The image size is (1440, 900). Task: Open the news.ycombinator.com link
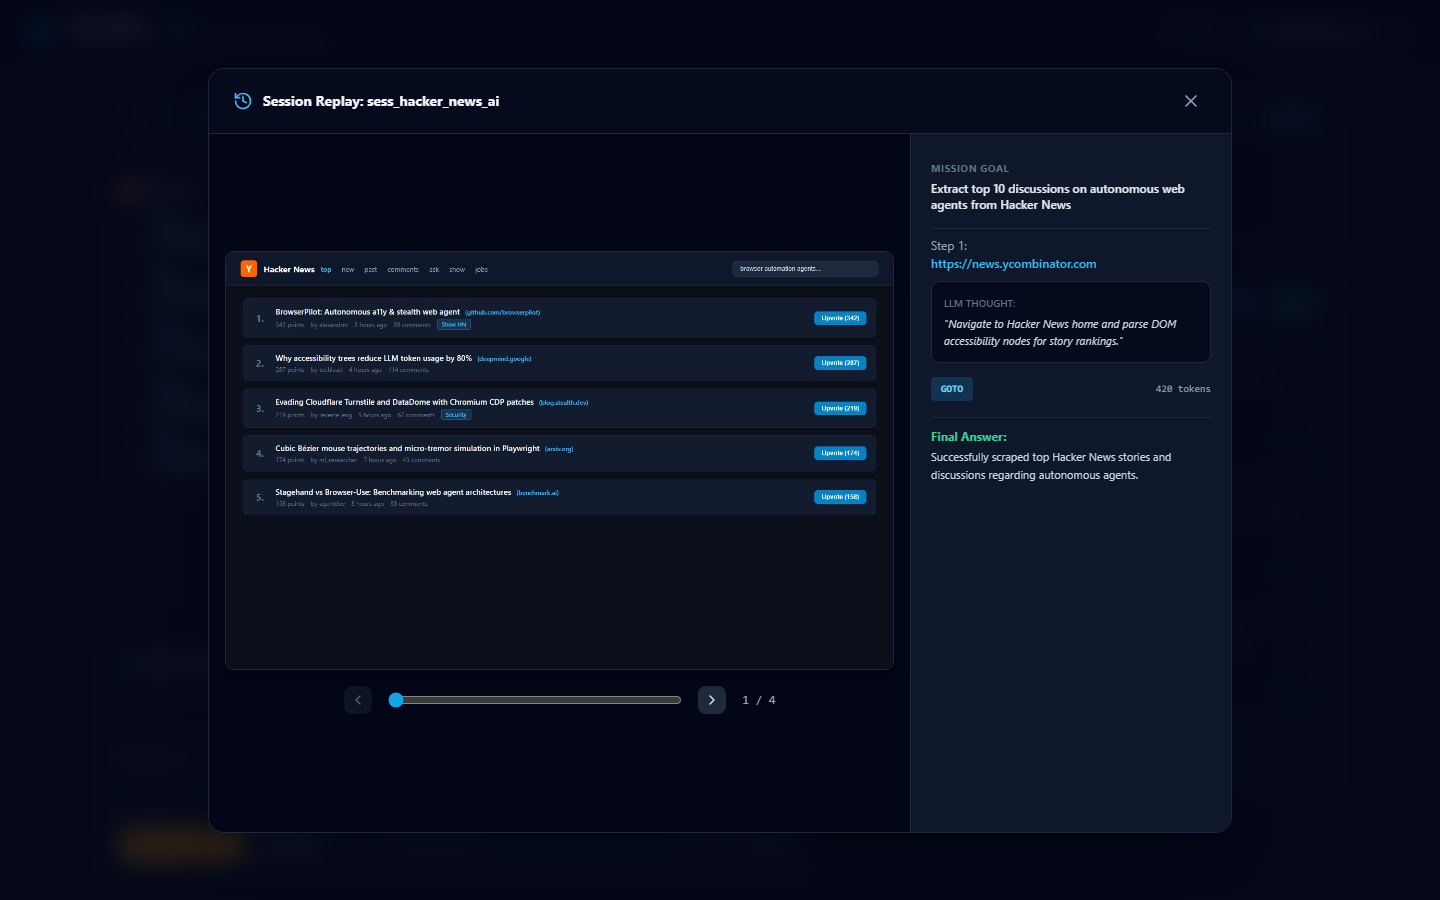click(1013, 264)
